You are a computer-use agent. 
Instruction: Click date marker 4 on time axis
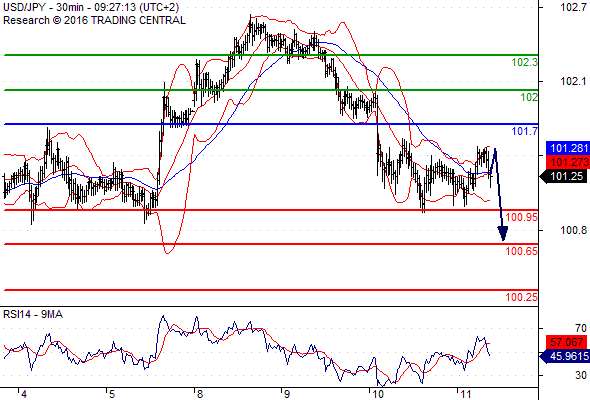coord(24,394)
